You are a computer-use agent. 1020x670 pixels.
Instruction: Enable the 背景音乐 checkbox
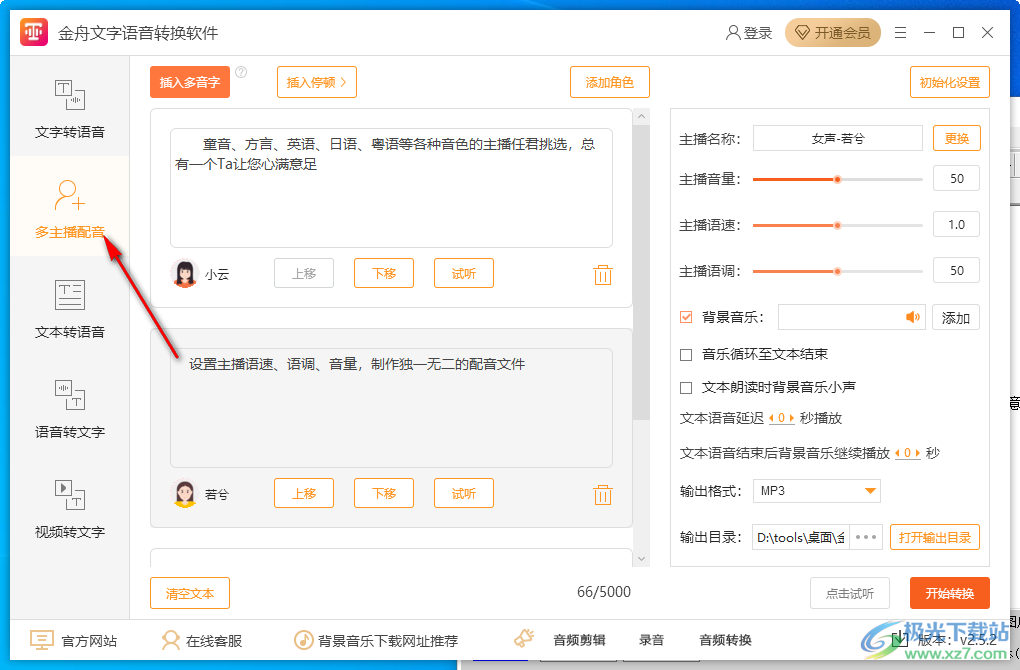click(684, 316)
